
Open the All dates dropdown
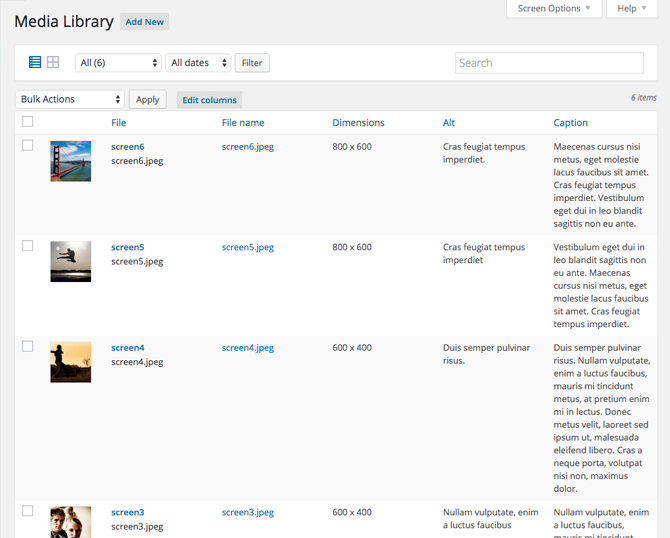[x=198, y=63]
